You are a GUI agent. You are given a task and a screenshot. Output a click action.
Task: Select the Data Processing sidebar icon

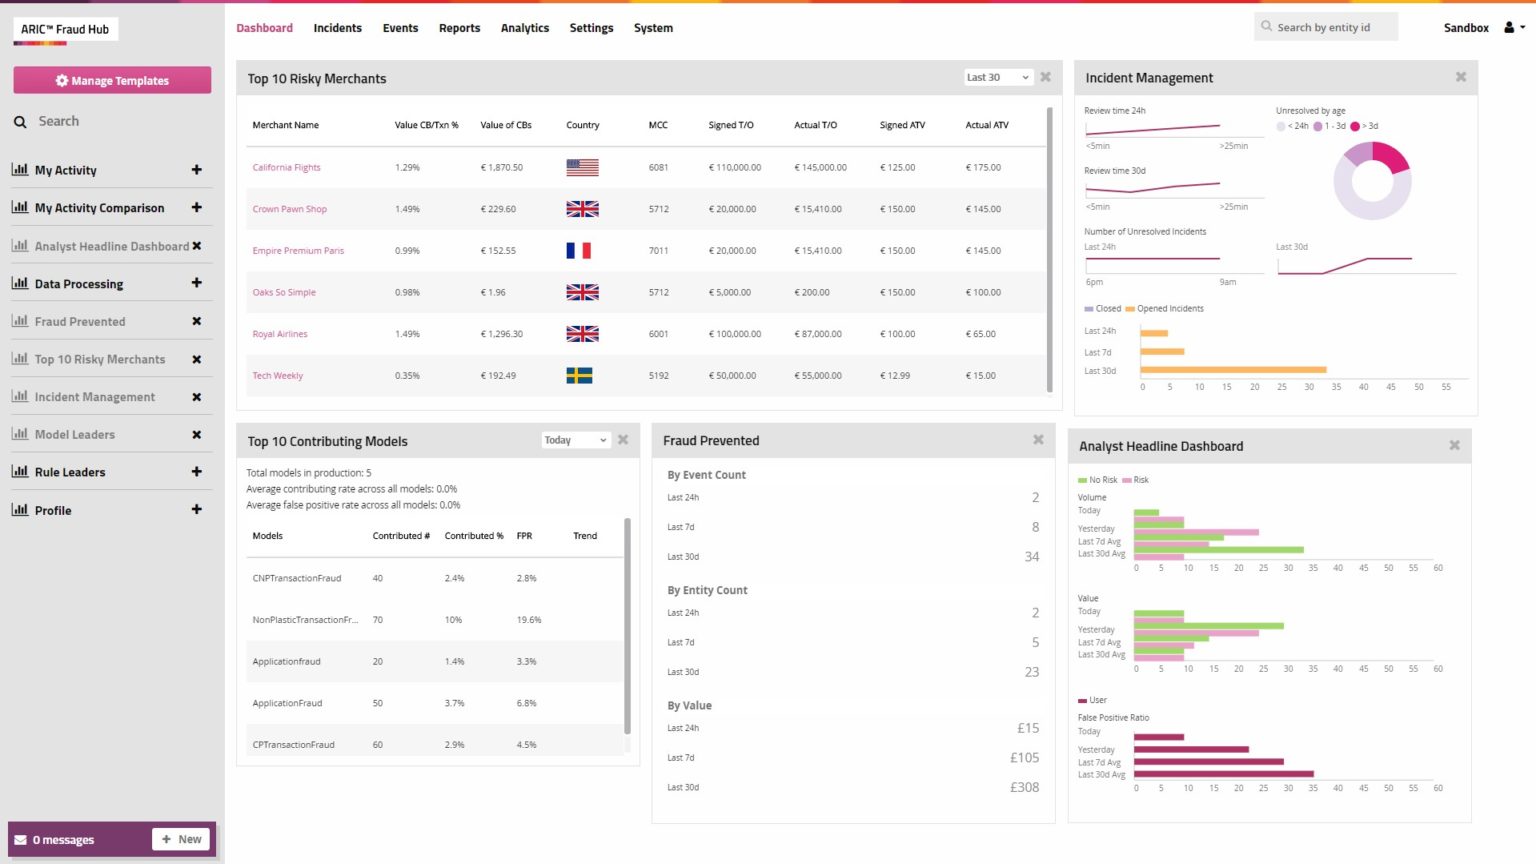(22, 284)
